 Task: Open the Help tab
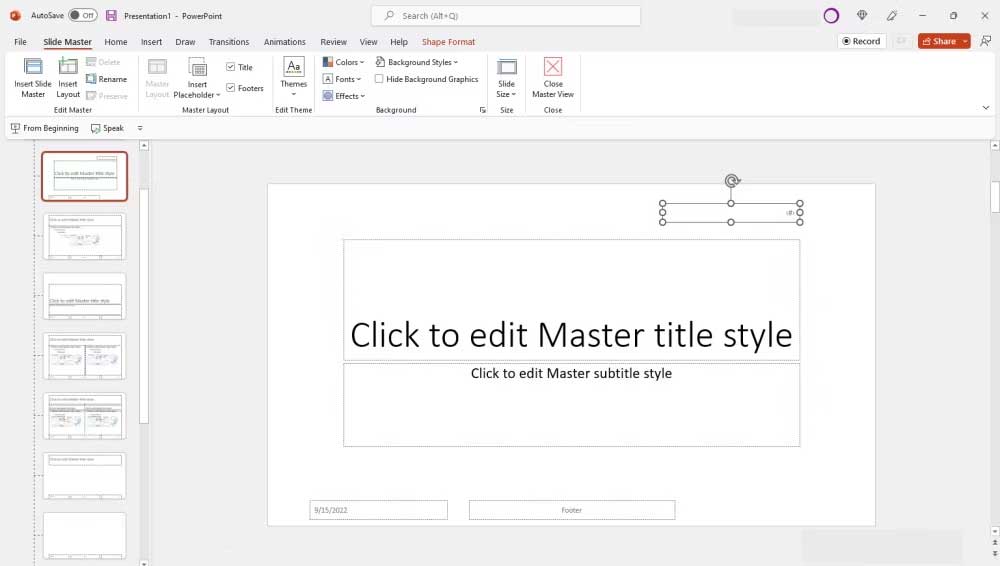point(399,41)
